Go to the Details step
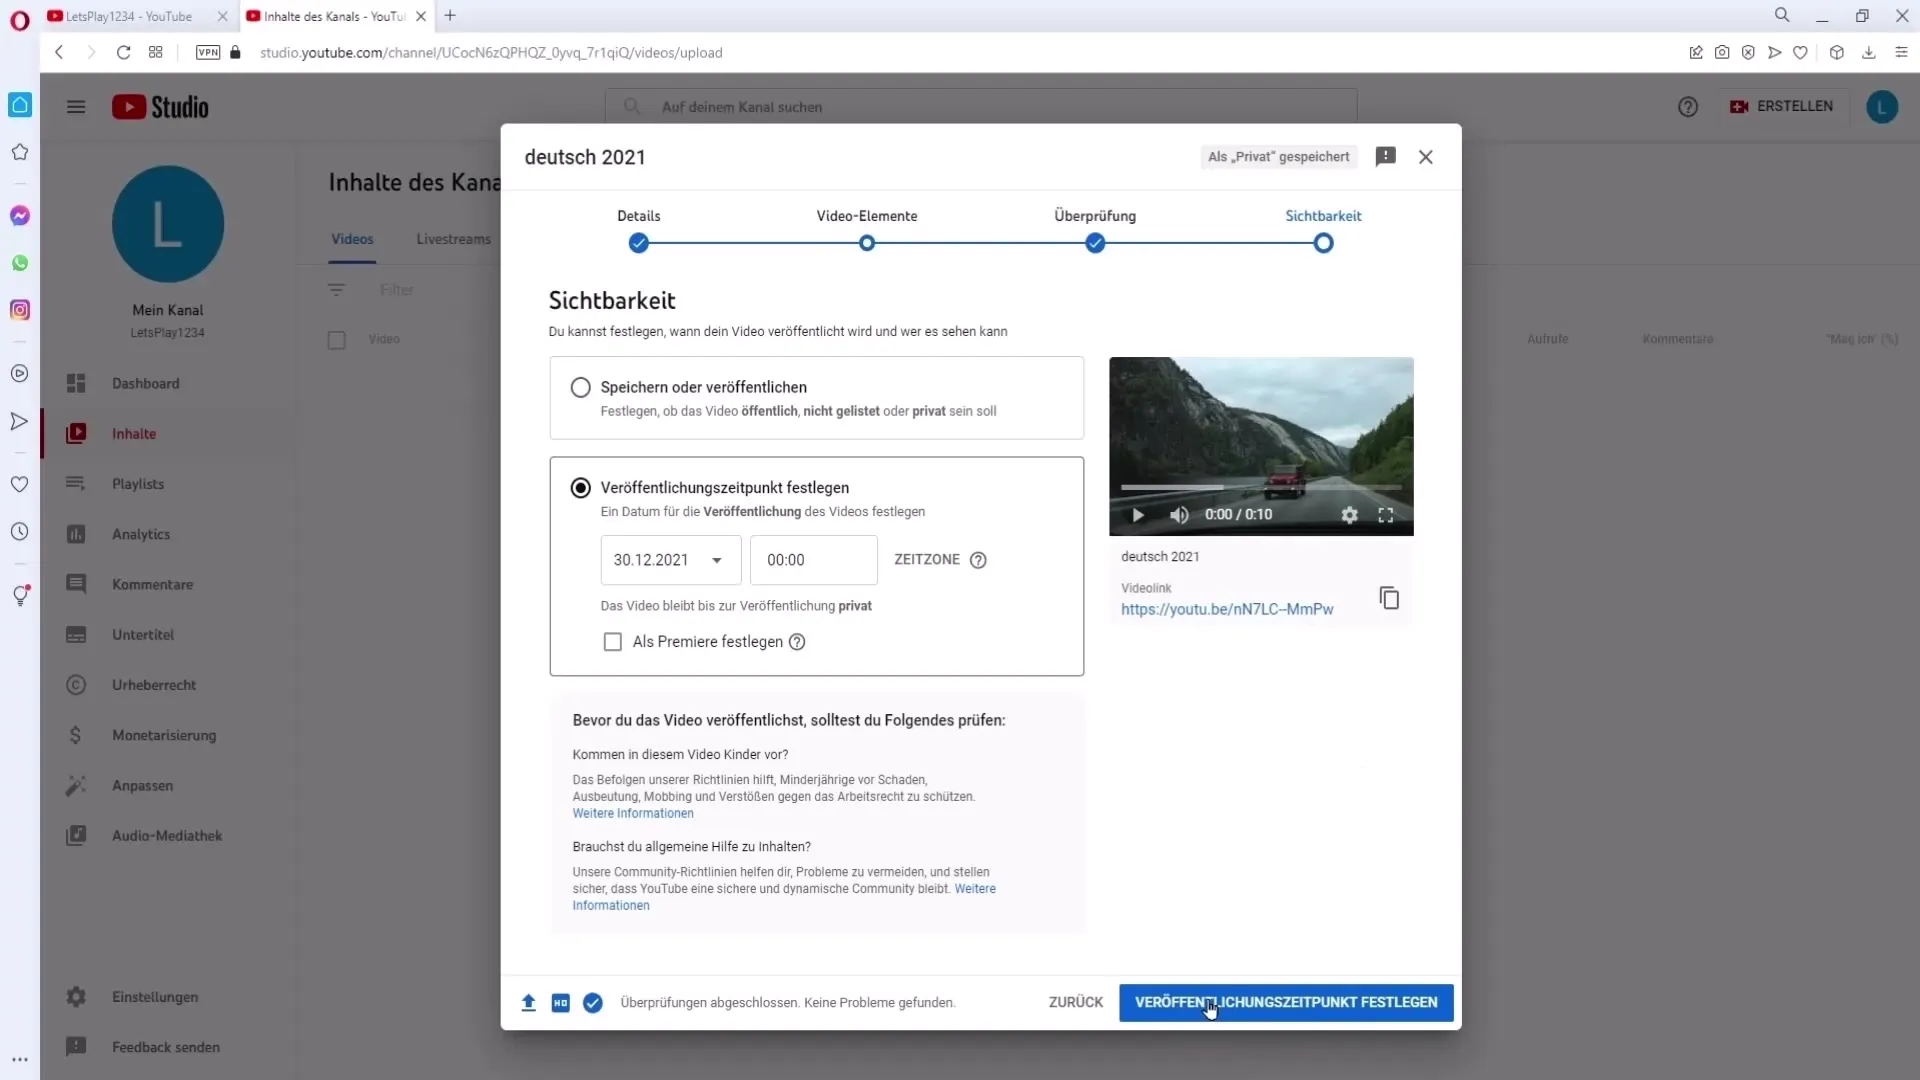1920x1080 pixels. pos(638,231)
